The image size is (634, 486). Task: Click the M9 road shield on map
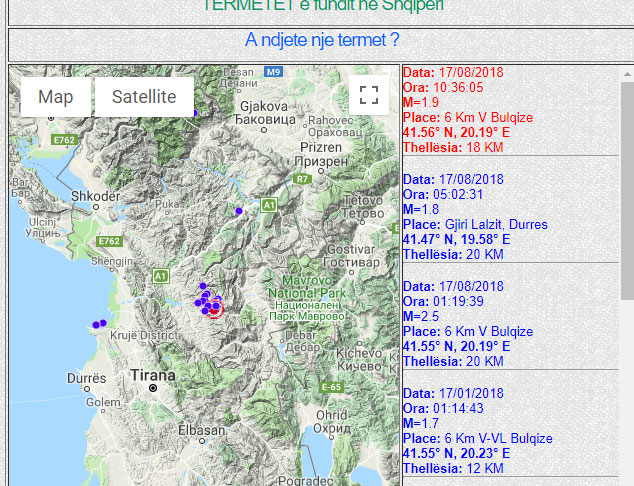(x=274, y=72)
